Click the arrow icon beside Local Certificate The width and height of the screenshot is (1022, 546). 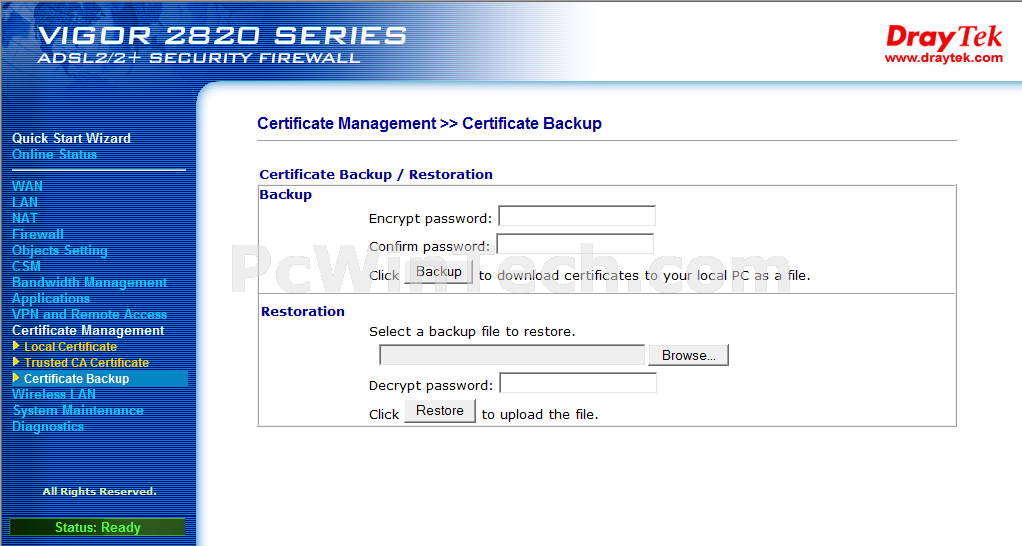coord(16,346)
